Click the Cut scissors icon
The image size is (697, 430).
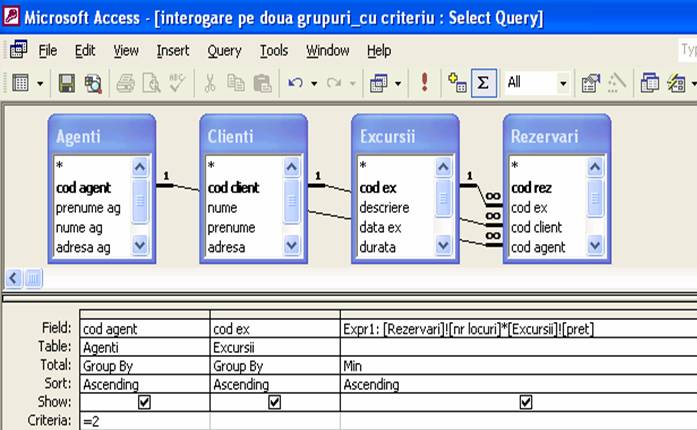click(210, 84)
